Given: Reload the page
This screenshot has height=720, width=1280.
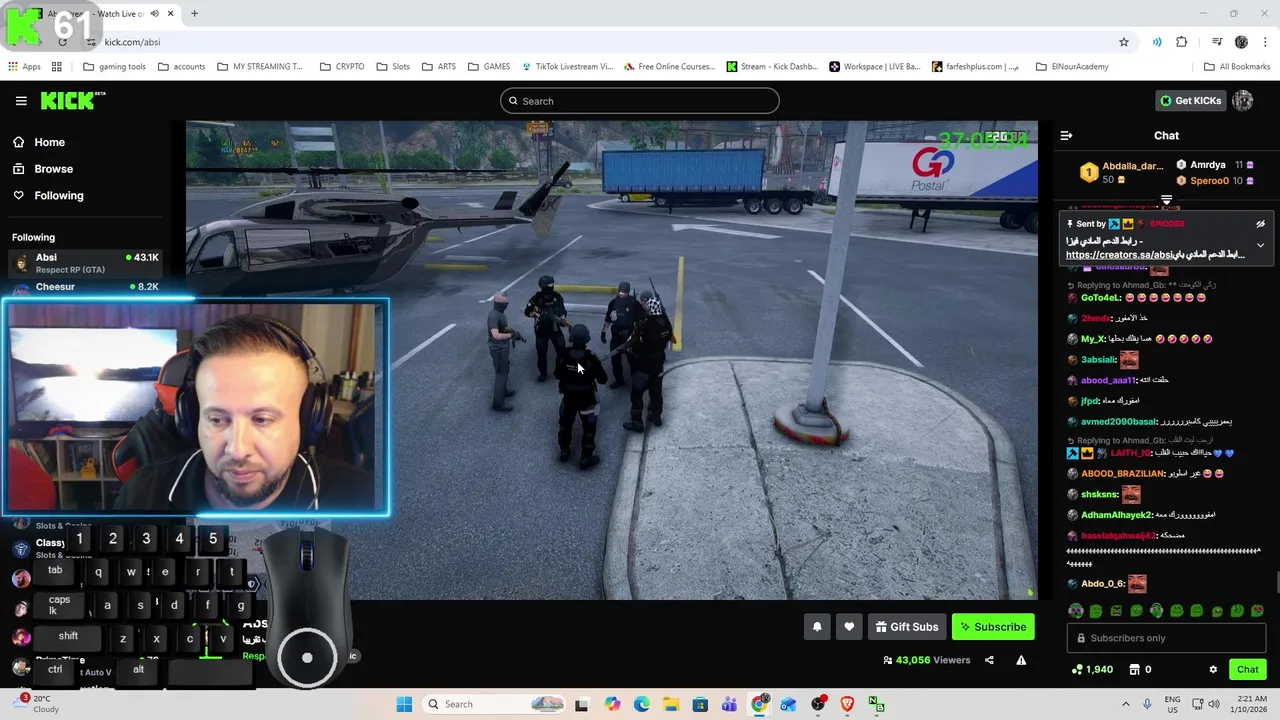Looking at the screenshot, I should 62,42.
